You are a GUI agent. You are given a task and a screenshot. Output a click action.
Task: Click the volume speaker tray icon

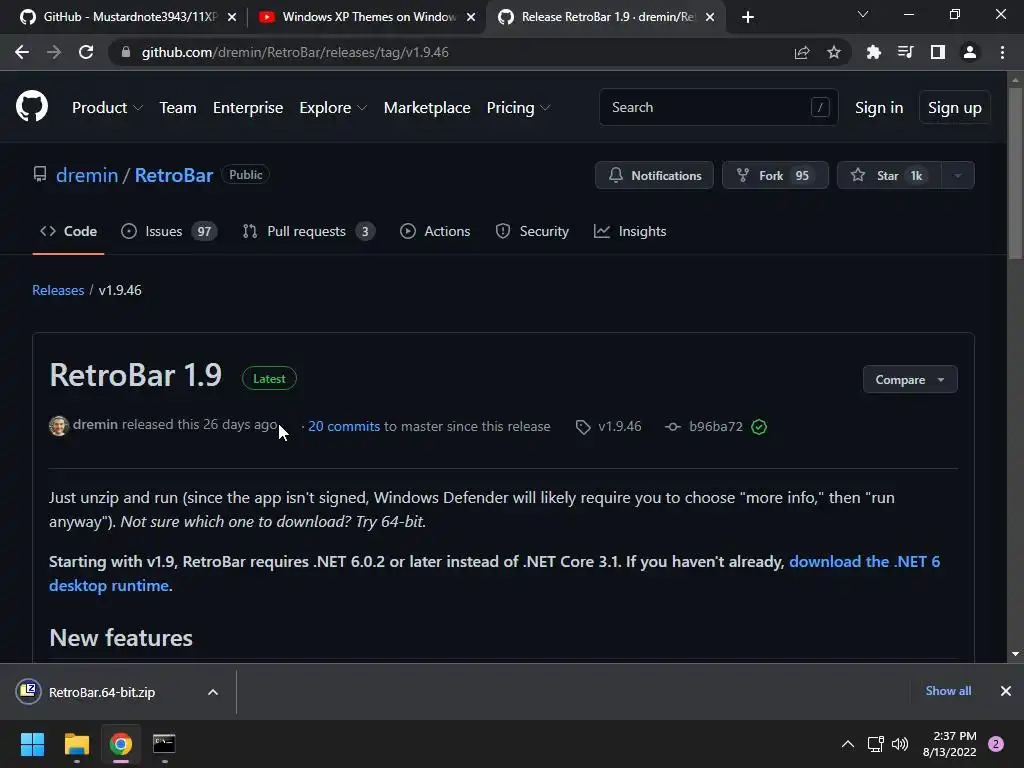click(x=900, y=744)
